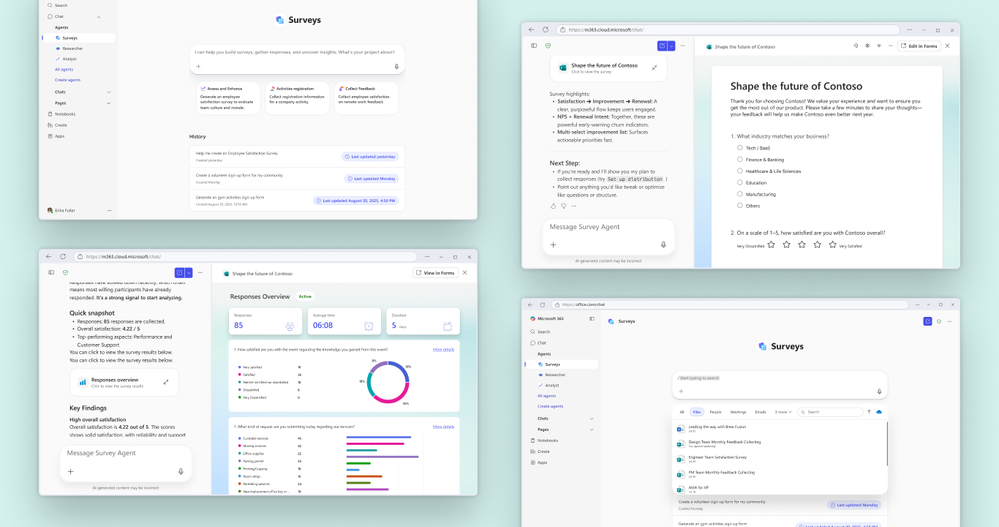Select the Tech / SaaS industry option
The width and height of the screenshot is (999, 527).
[740, 148]
